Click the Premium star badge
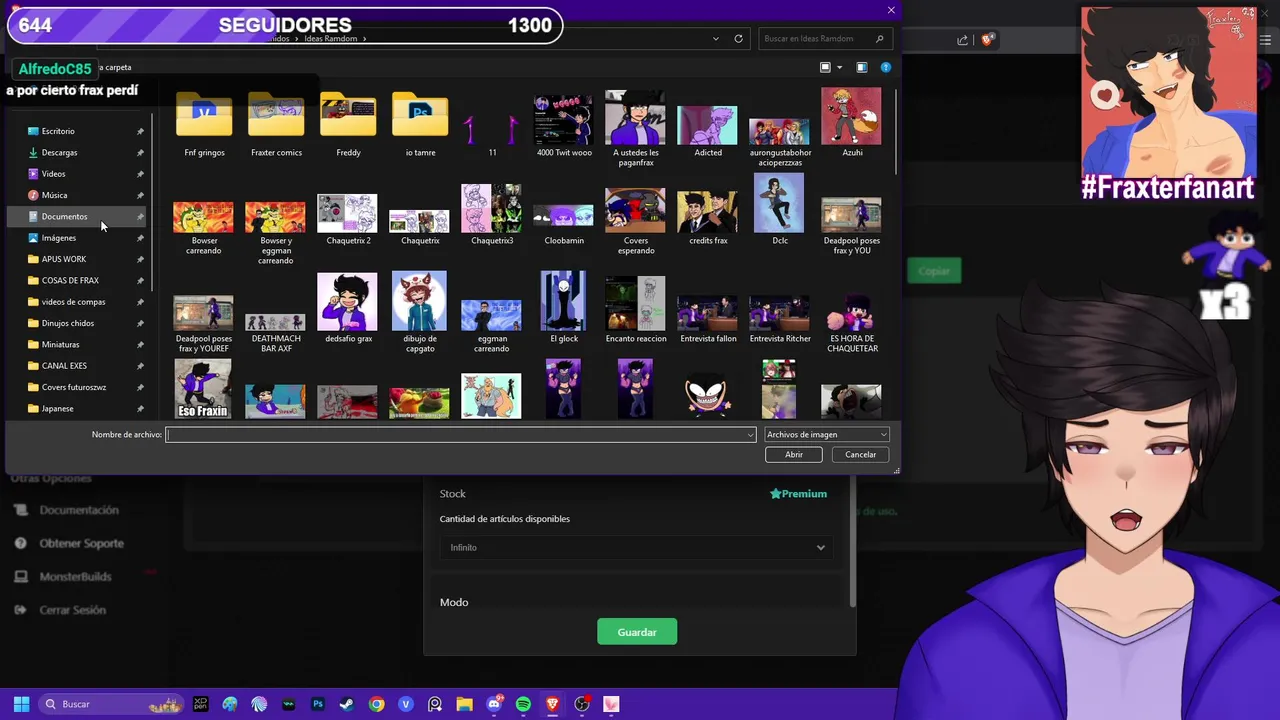Image resolution: width=1280 pixels, height=720 pixels. point(798,494)
